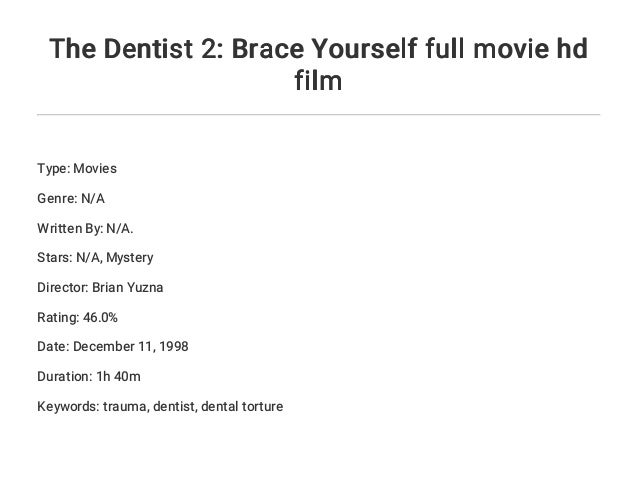Click the 'Date:' label
The width and height of the screenshot is (638, 479).
tap(53, 346)
